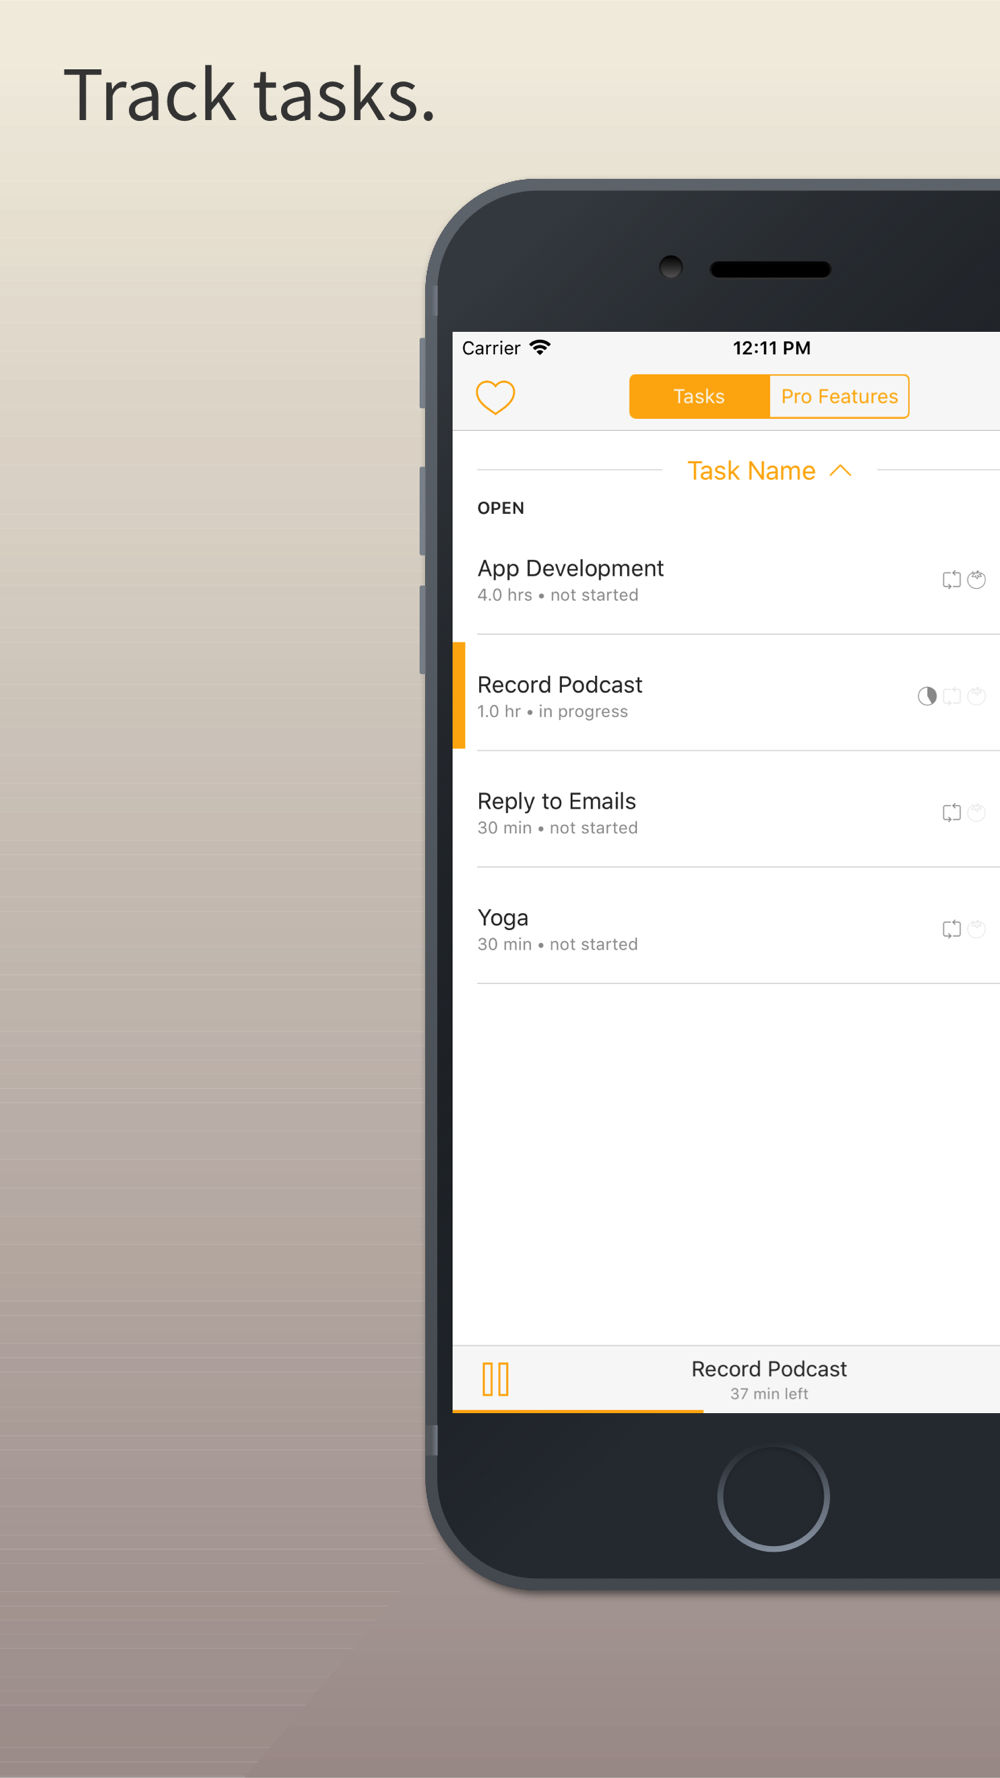
Task: Switch to the Tasks tab
Action: tap(699, 397)
